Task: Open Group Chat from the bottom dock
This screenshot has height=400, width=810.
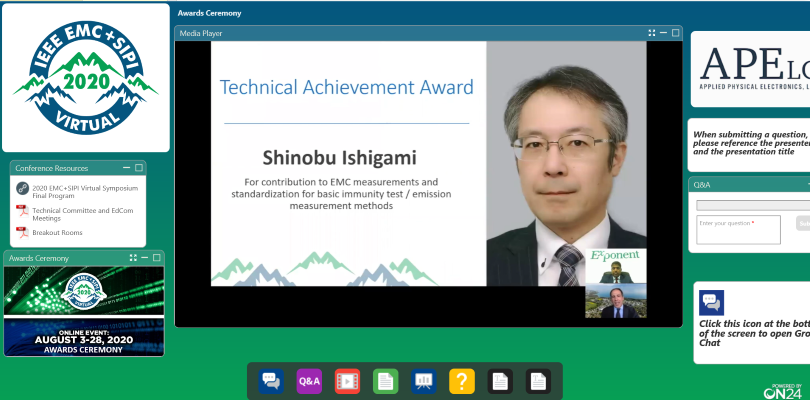Action: 271,381
